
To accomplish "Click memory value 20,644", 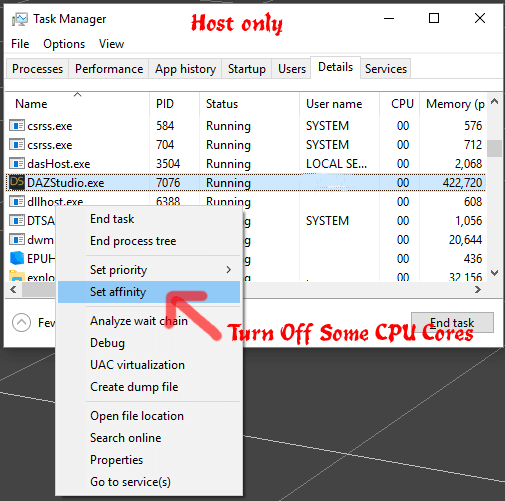I will 465,240.
